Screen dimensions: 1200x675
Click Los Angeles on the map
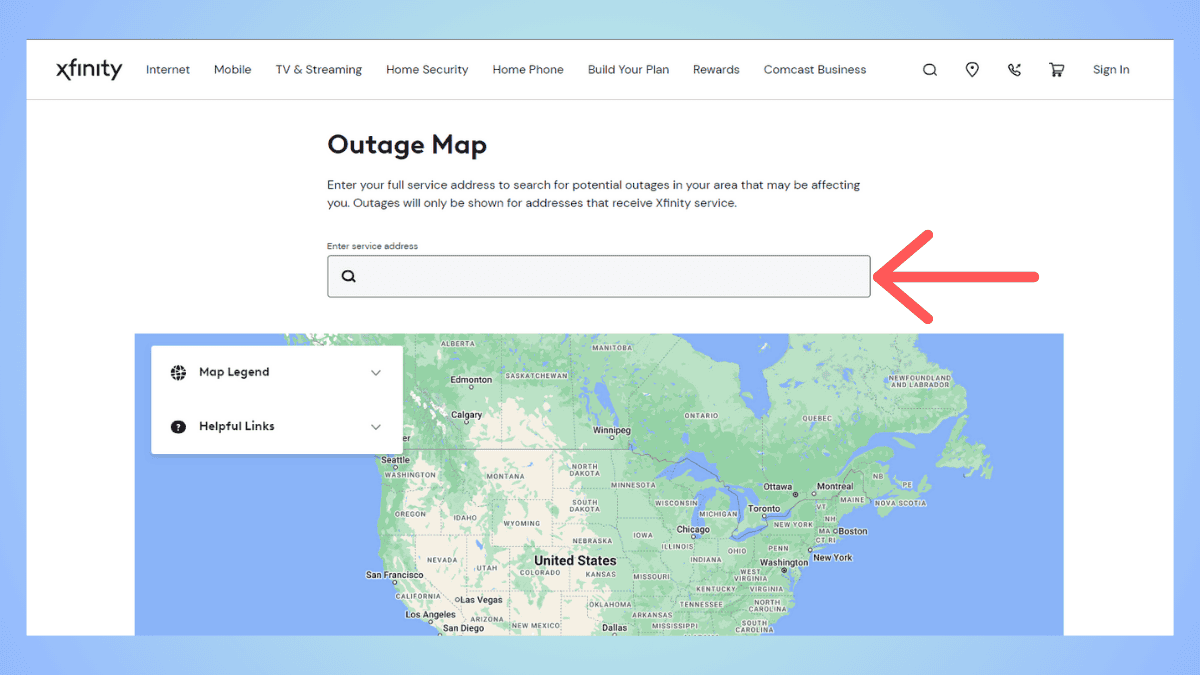(431, 615)
